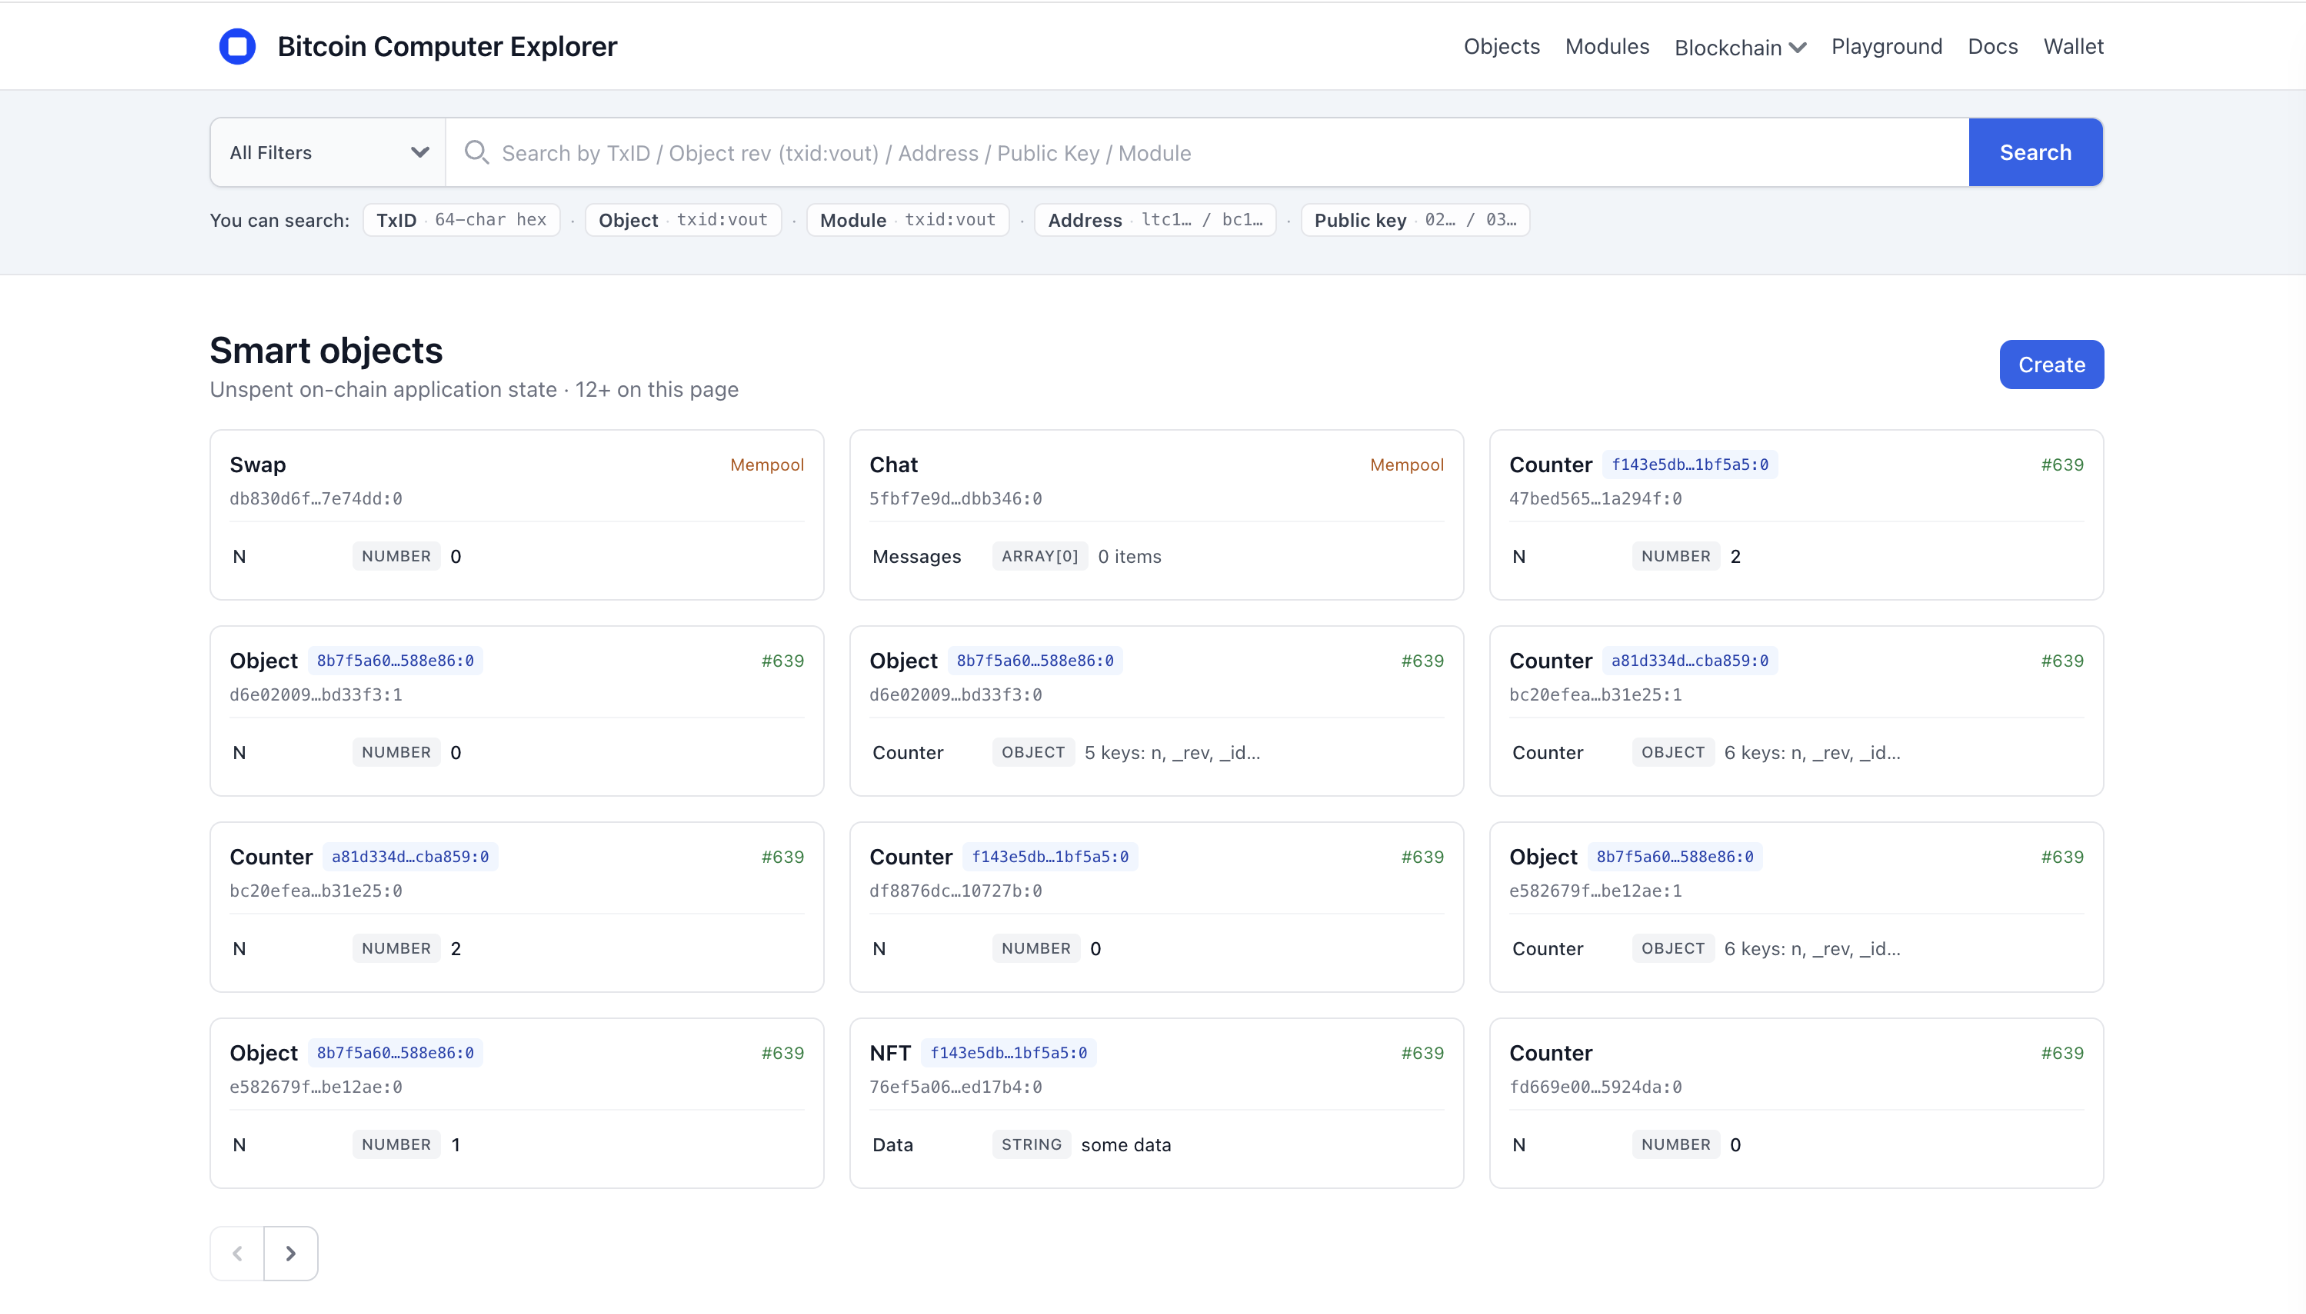The height and width of the screenshot is (1314, 2306).
Task: Click the Search button
Action: pos(2035,152)
